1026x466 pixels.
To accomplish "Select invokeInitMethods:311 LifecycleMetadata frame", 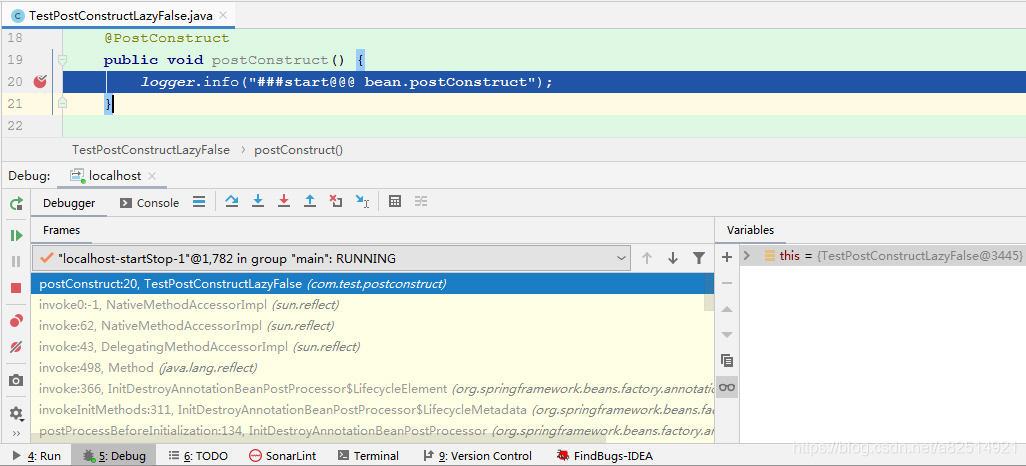I will click(373, 410).
